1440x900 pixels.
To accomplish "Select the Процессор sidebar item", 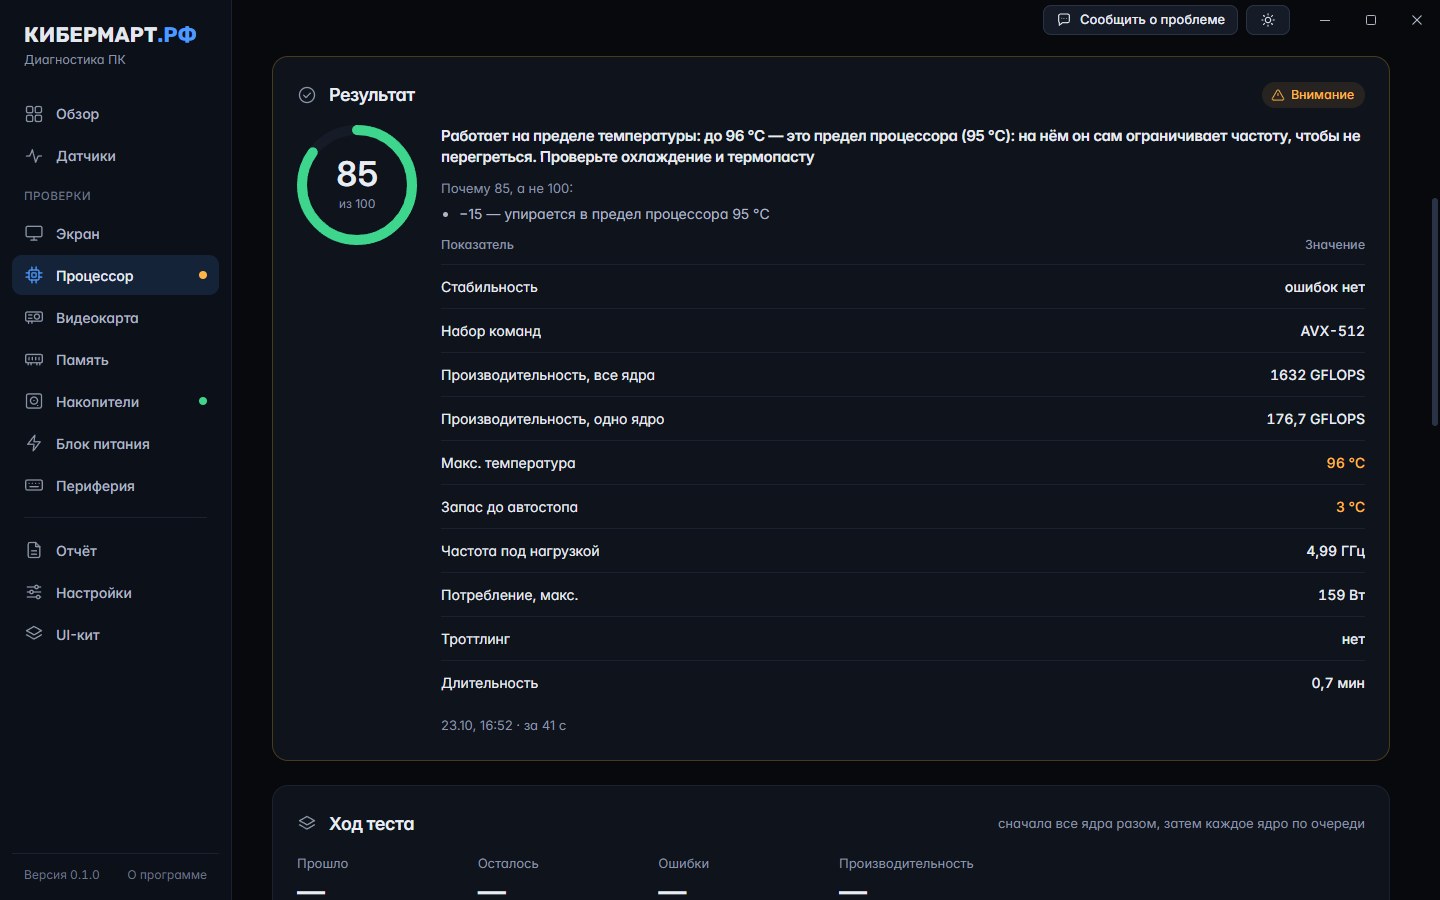I will click(115, 276).
